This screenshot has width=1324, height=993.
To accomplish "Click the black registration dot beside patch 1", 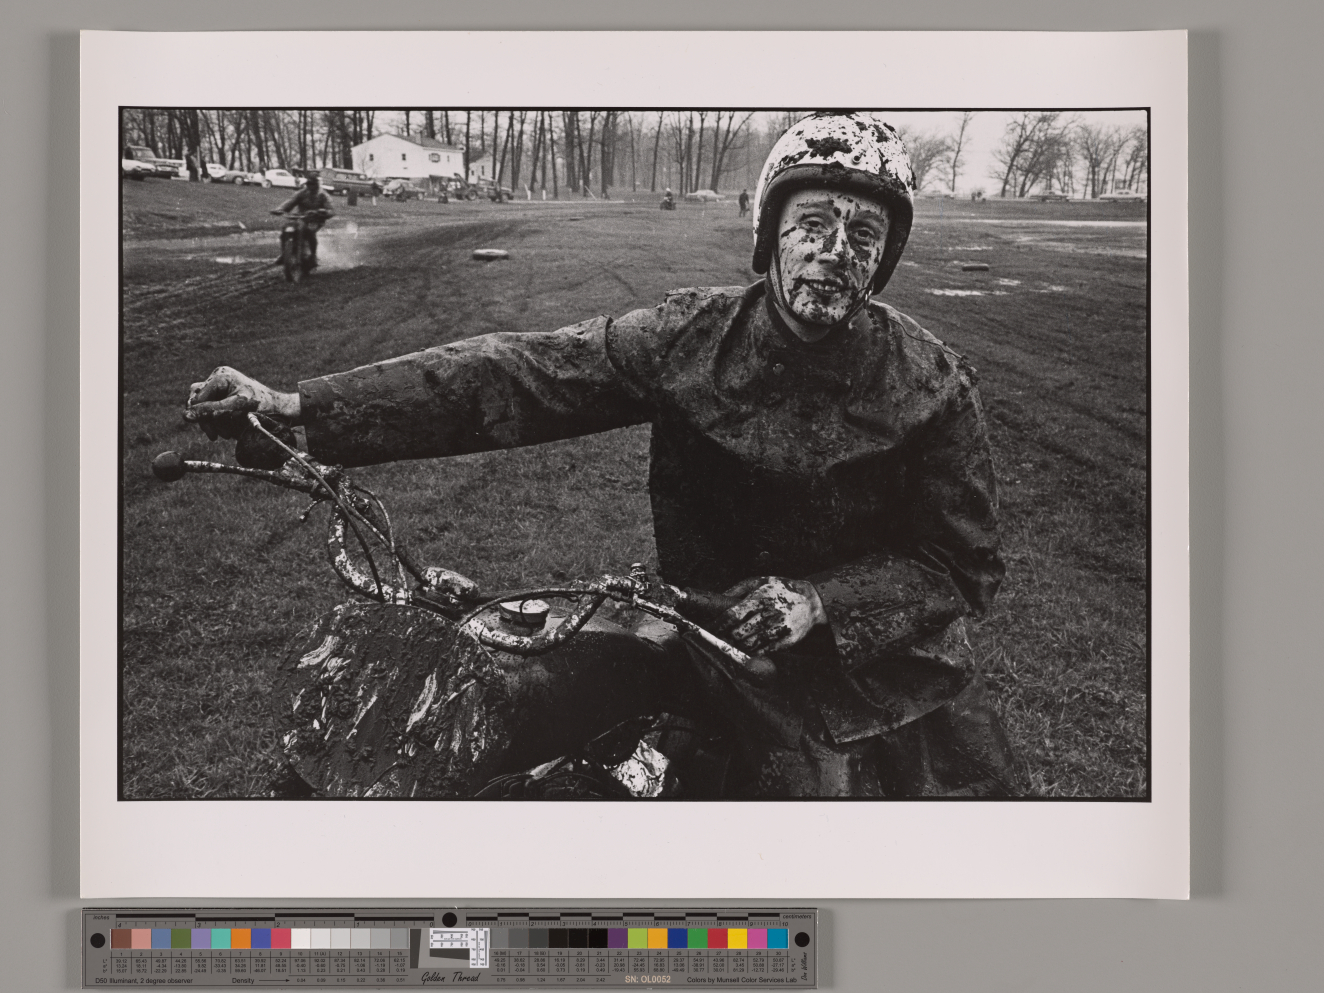I will pyautogui.click(x=98, y=940).
